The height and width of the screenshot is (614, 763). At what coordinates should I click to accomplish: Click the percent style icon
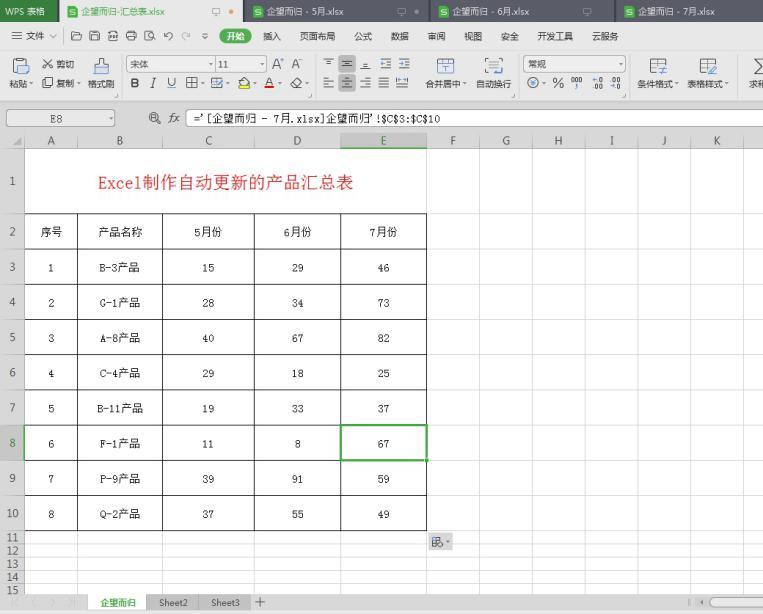(x=558, y=83)
